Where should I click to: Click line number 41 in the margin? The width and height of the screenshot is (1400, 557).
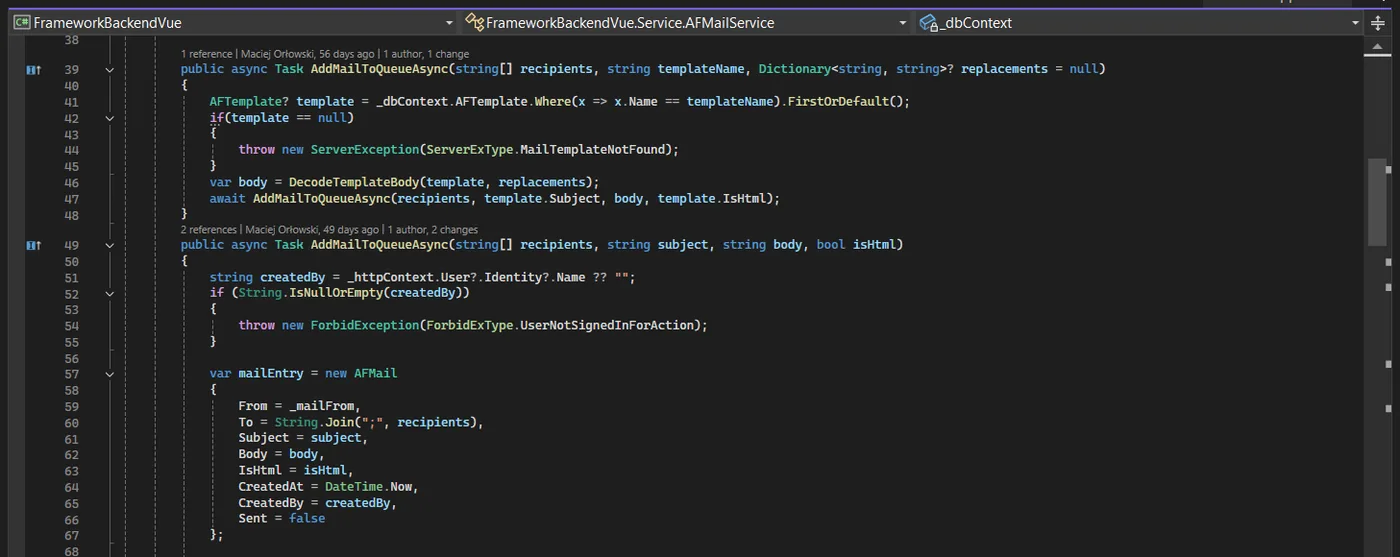[x=71, y=102]
